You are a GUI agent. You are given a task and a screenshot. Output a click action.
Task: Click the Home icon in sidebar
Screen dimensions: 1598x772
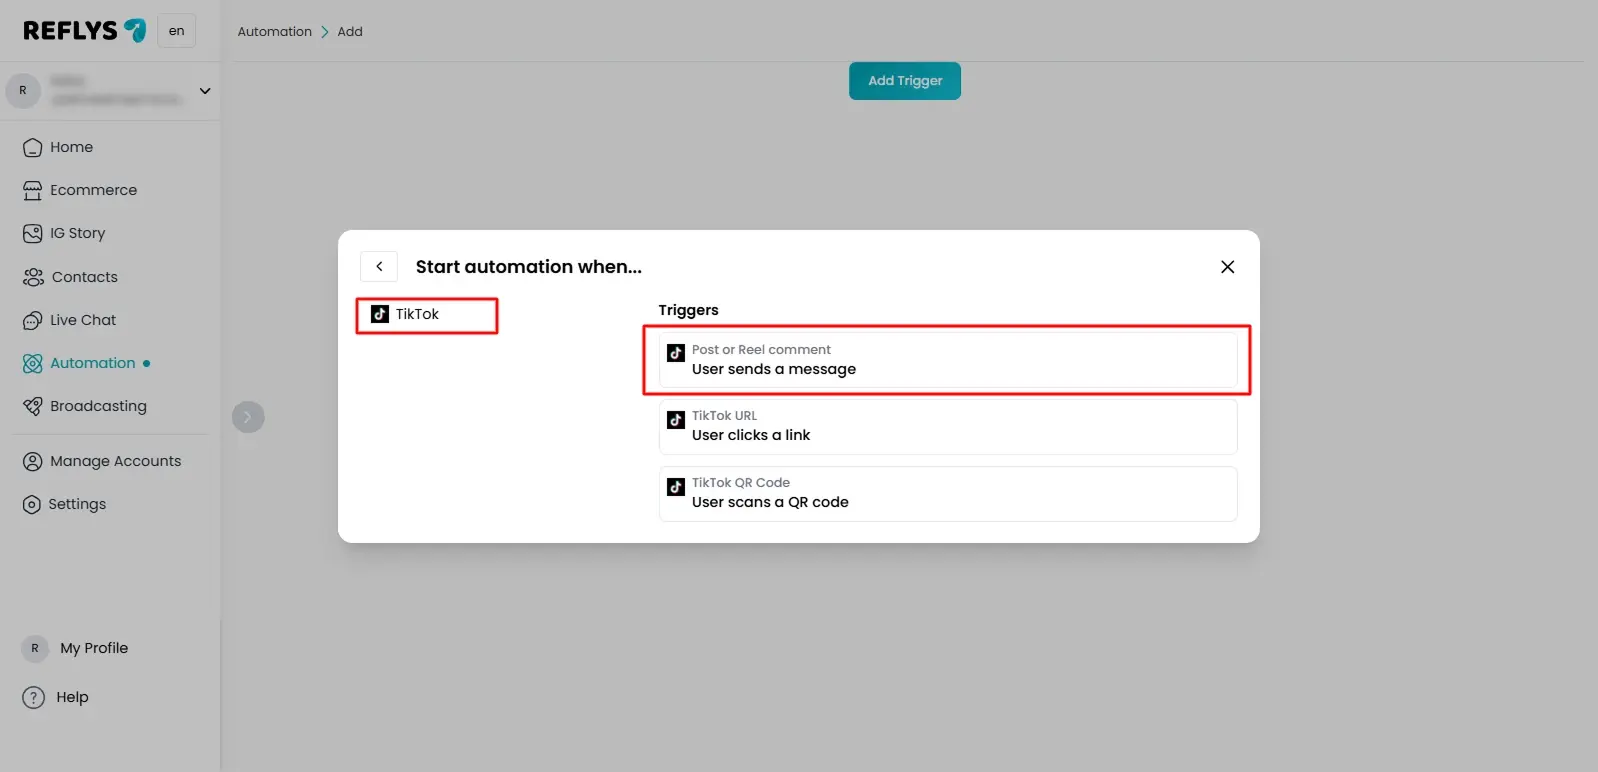click(32, 148)
